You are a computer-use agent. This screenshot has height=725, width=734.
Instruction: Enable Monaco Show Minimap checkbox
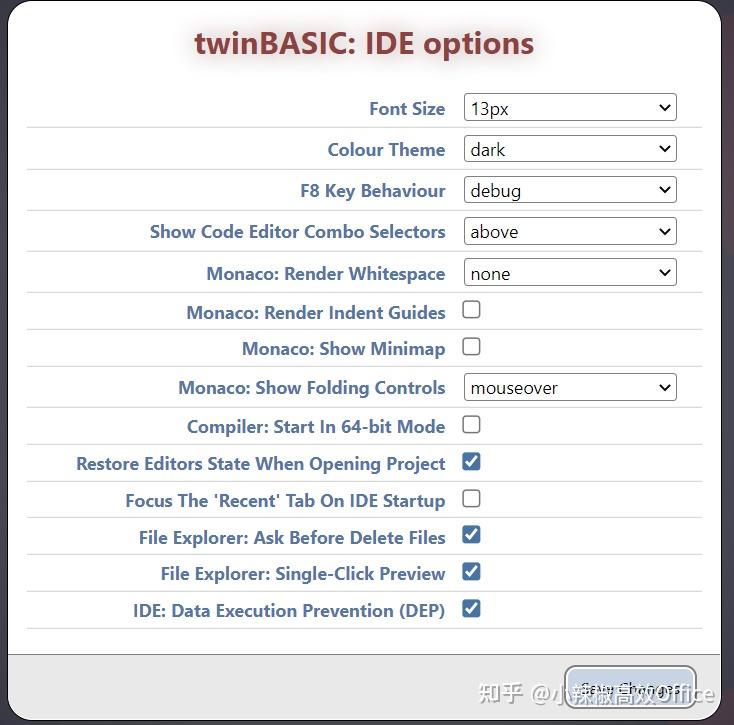[471, 347]
